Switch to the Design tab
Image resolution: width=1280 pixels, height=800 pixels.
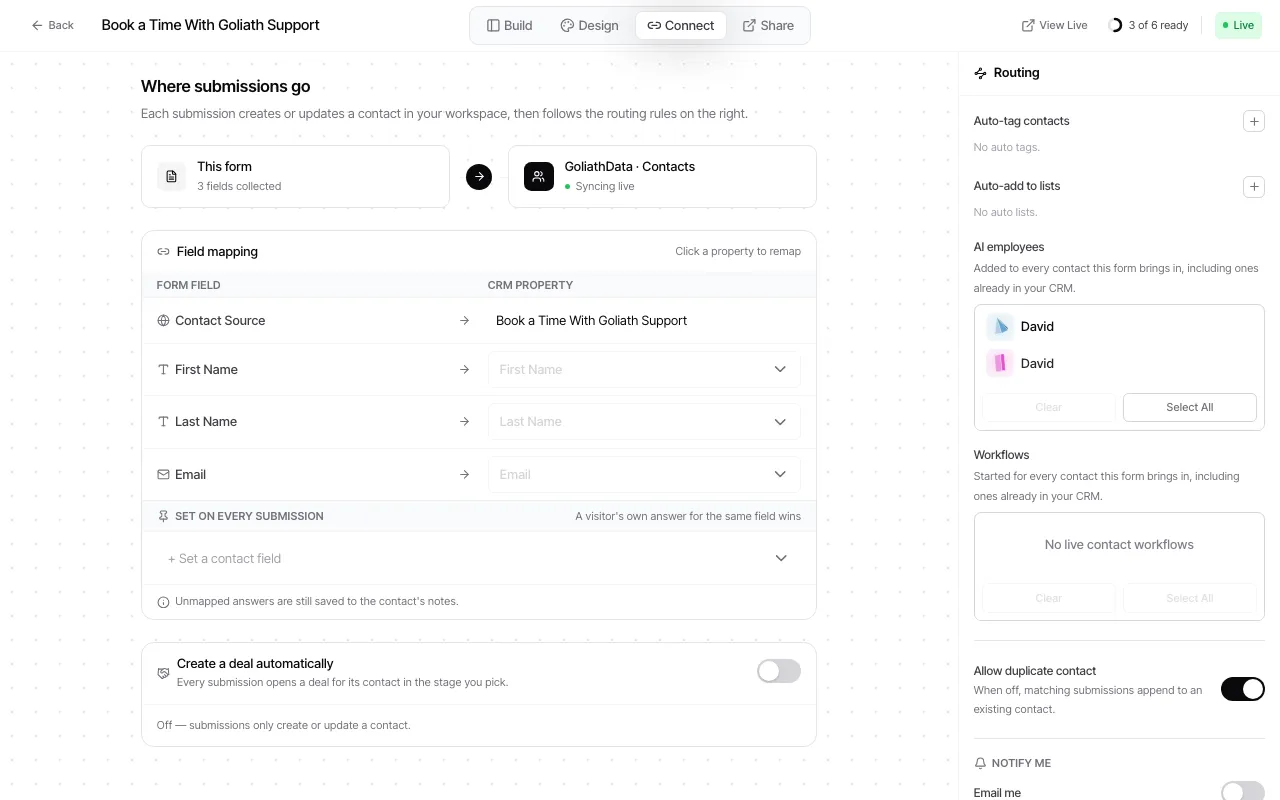(589, 25)
